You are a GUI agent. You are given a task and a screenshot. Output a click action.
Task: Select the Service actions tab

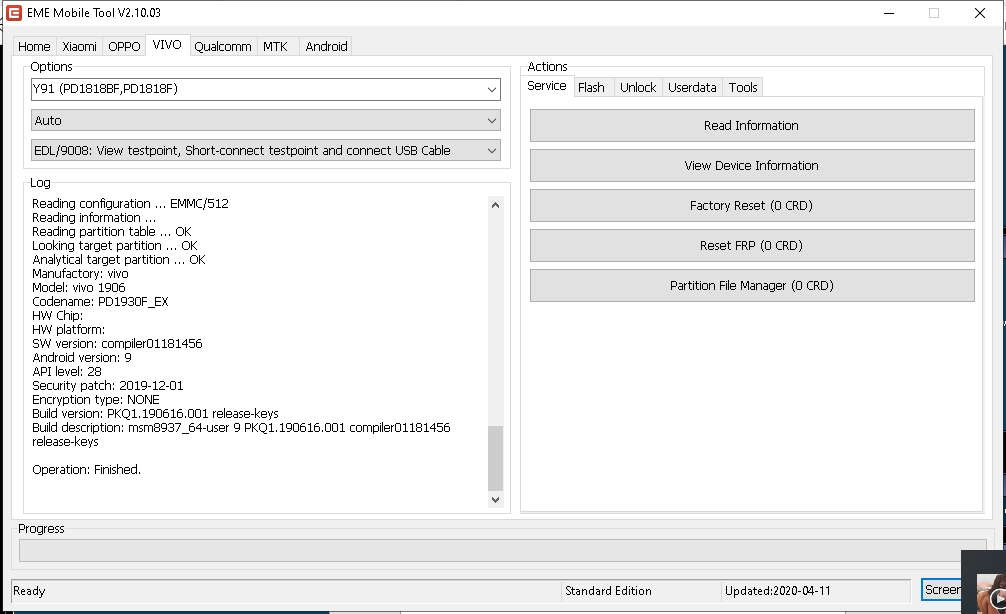click(547, 86)
